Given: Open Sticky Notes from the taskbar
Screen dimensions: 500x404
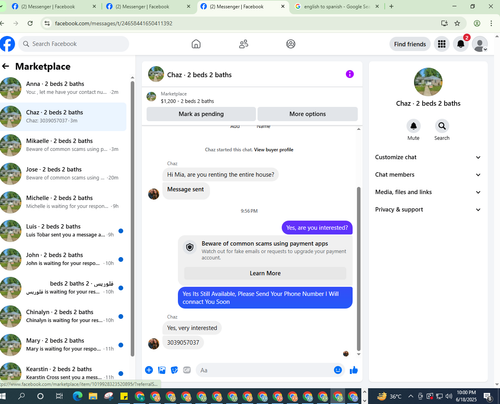Looking at the screenshot, I should 124,396.
